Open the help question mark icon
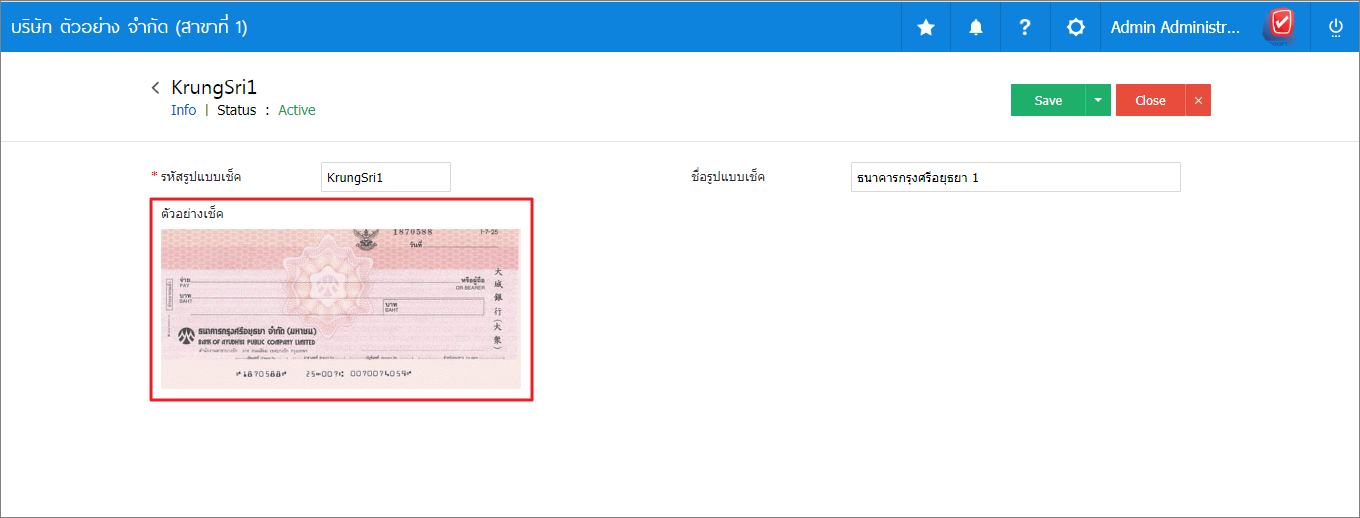The image size is (1360, 518). (1025, 27)
